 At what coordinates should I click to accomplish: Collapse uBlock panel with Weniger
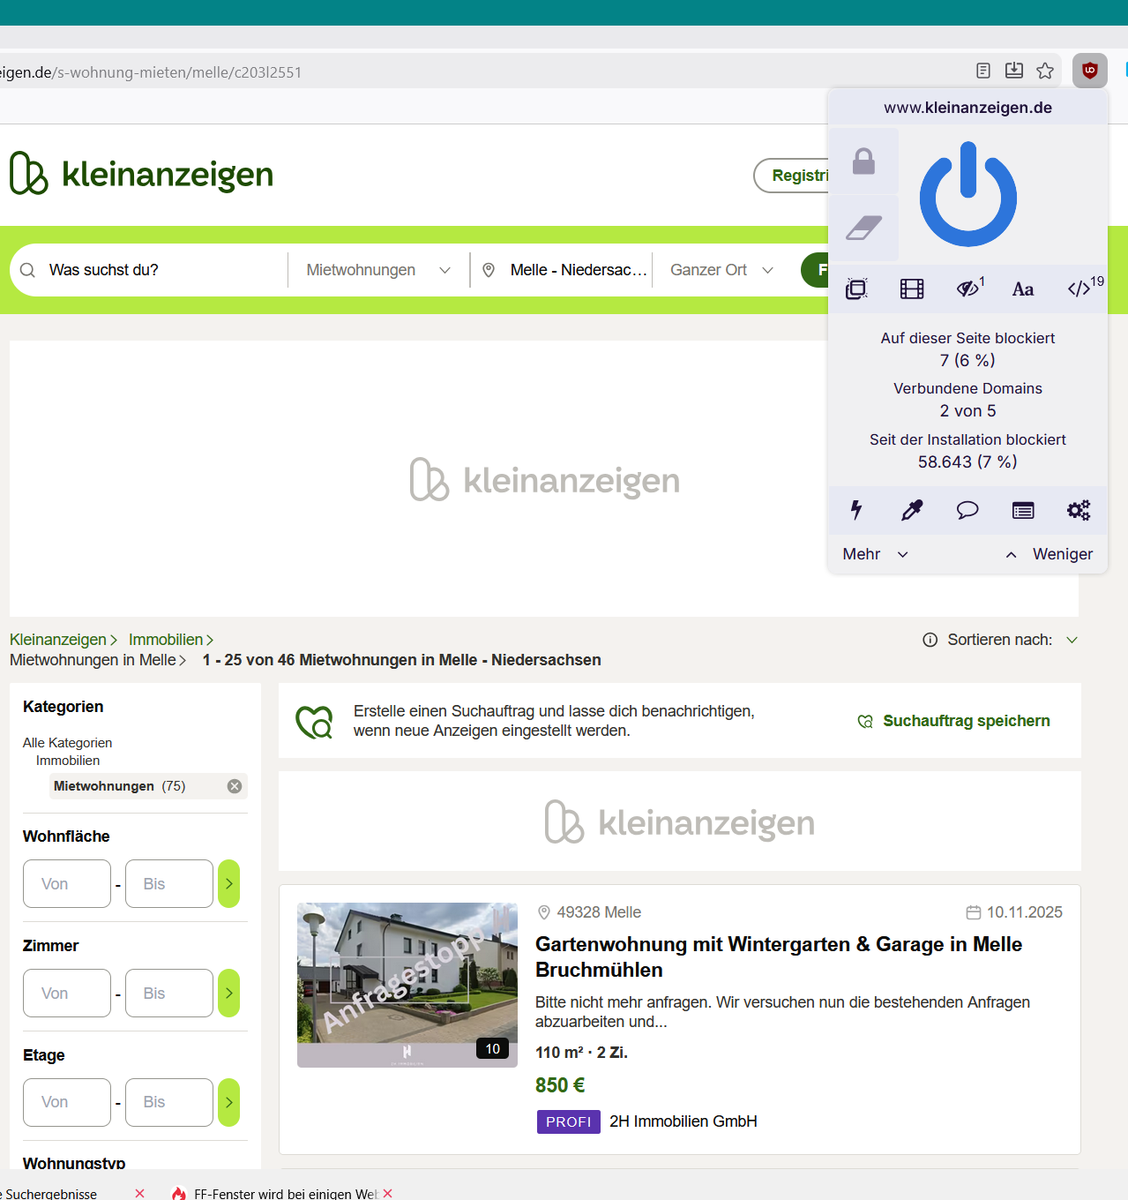(1049, 554)
